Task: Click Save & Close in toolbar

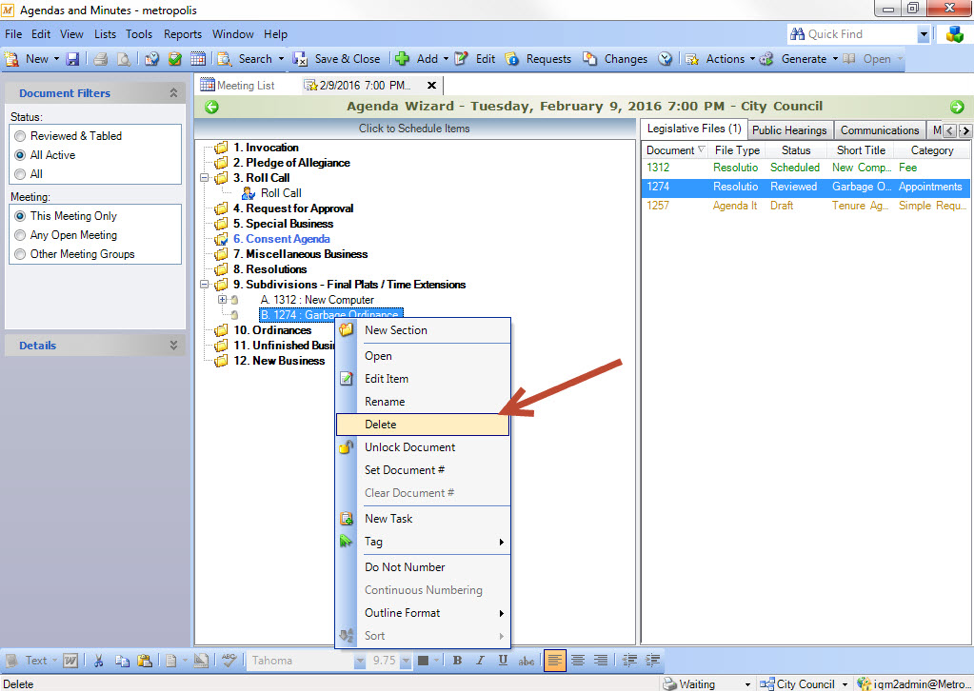Action: coord(337,59)
